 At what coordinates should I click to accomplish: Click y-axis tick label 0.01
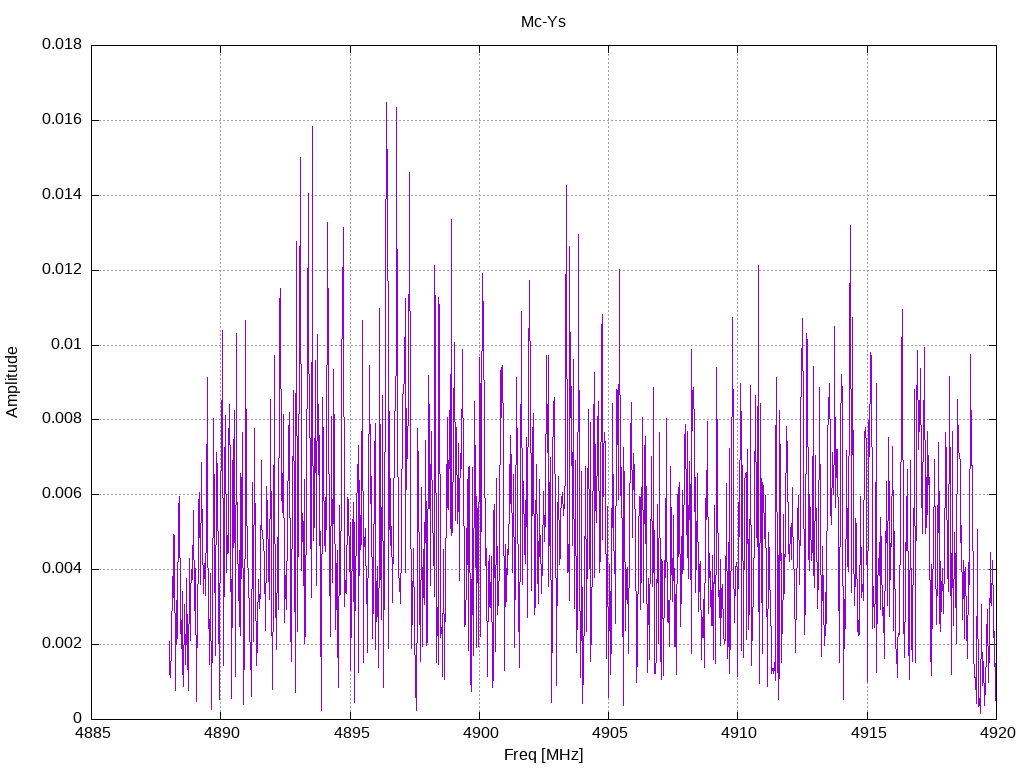click(67, 344)
